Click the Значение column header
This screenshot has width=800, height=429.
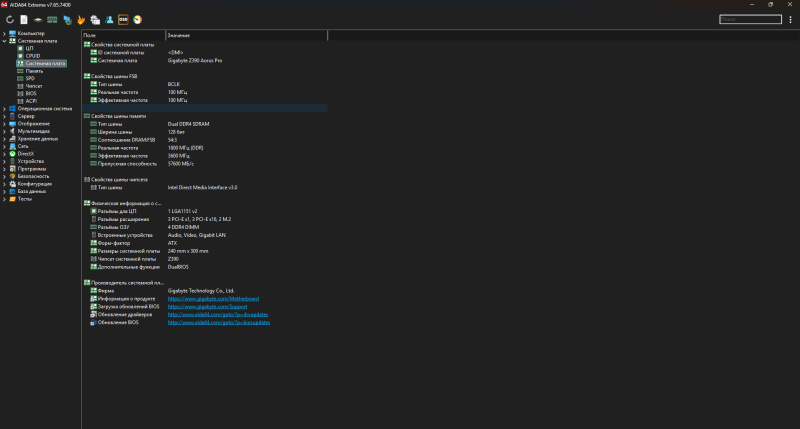[178, 35]
